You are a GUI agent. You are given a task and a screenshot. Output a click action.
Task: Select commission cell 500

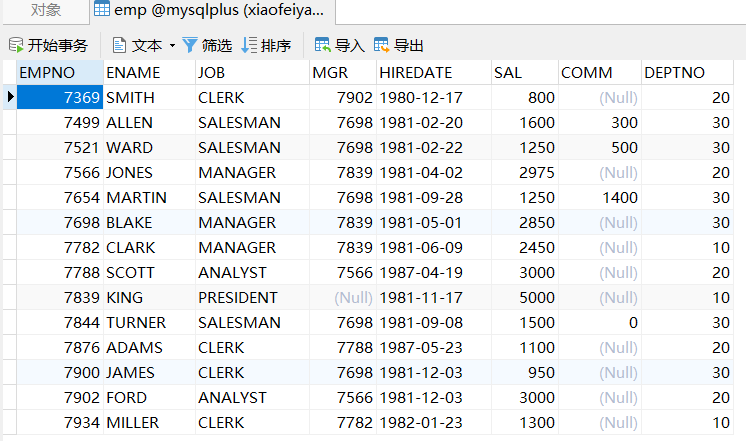click(600, 147)
